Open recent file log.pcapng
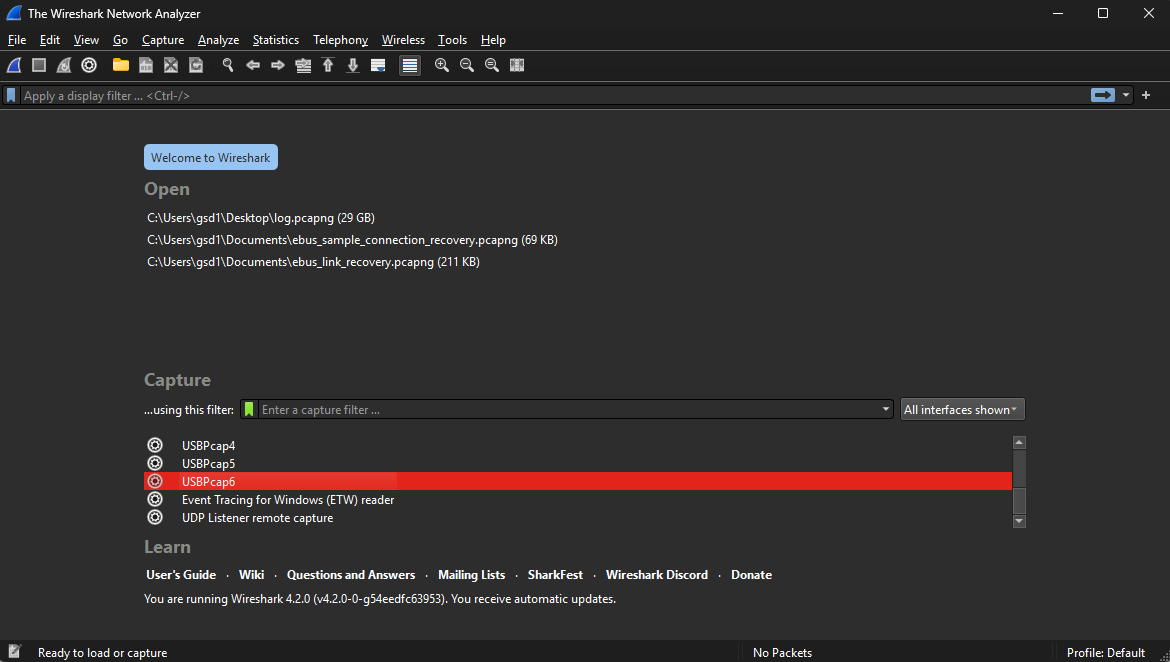Screen dimensions: 1170x662 point(261,218)
